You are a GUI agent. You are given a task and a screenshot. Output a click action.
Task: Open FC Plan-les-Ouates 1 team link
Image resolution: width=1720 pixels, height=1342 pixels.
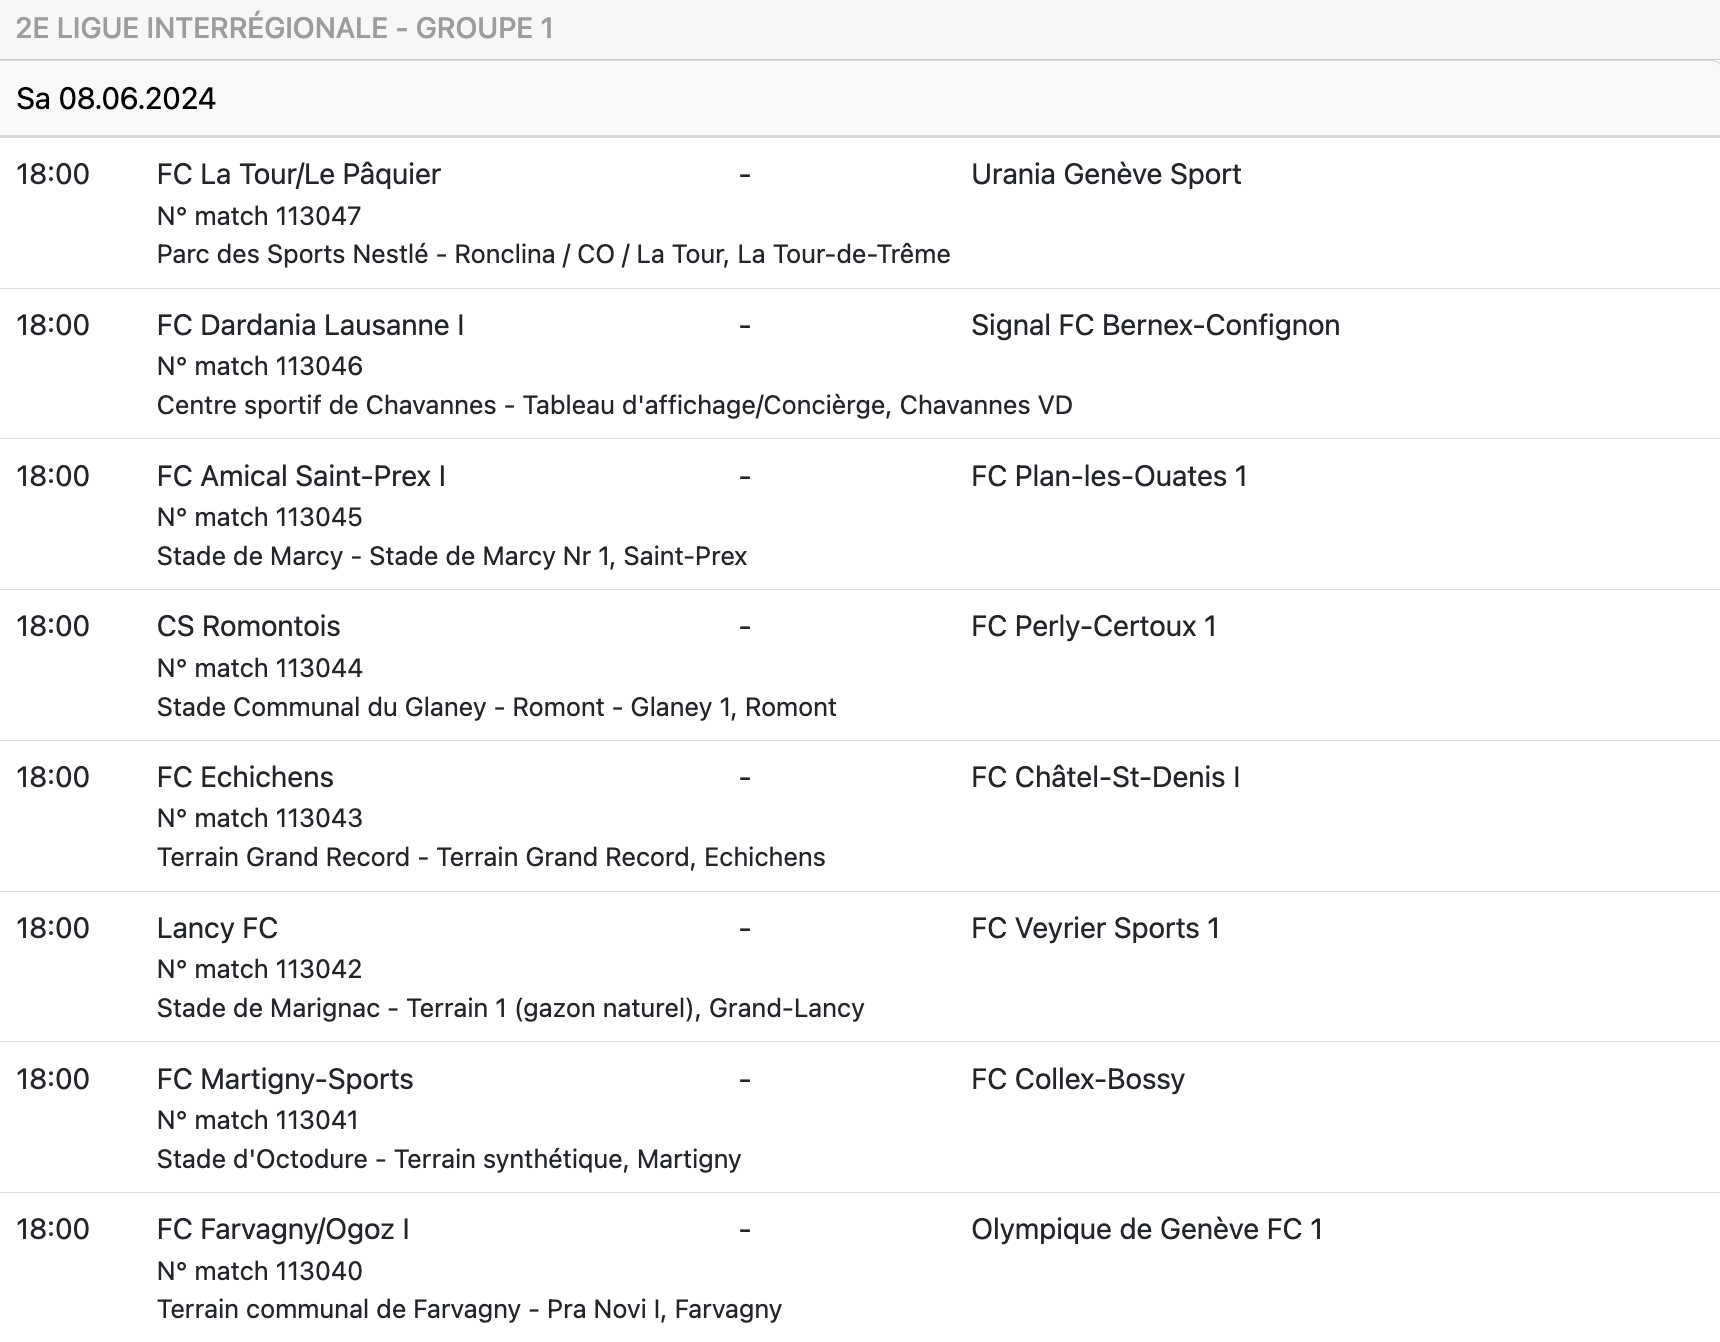[x=1108, y=476]
